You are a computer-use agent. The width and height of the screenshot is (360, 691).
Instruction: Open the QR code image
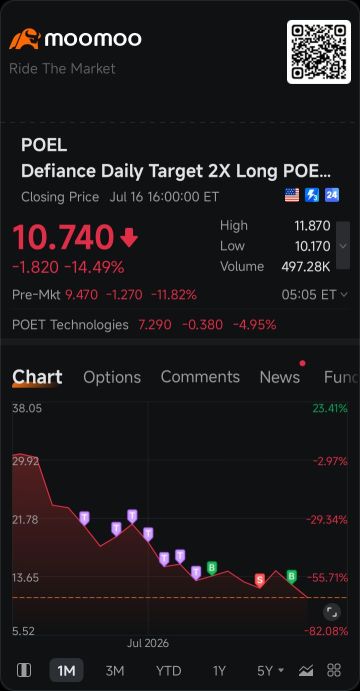[319, 52]
